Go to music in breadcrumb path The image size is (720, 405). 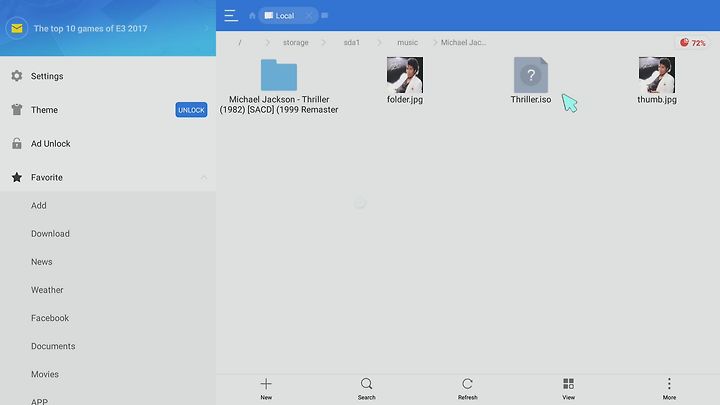[407, 42]
